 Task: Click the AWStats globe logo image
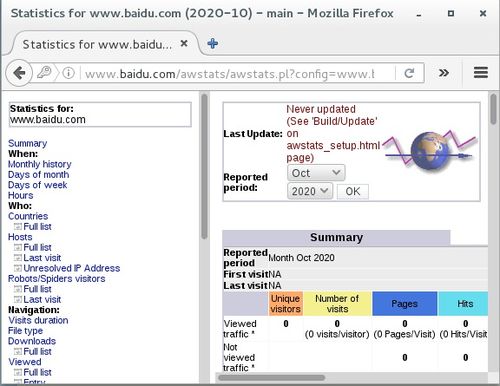[x=430, y=151]
